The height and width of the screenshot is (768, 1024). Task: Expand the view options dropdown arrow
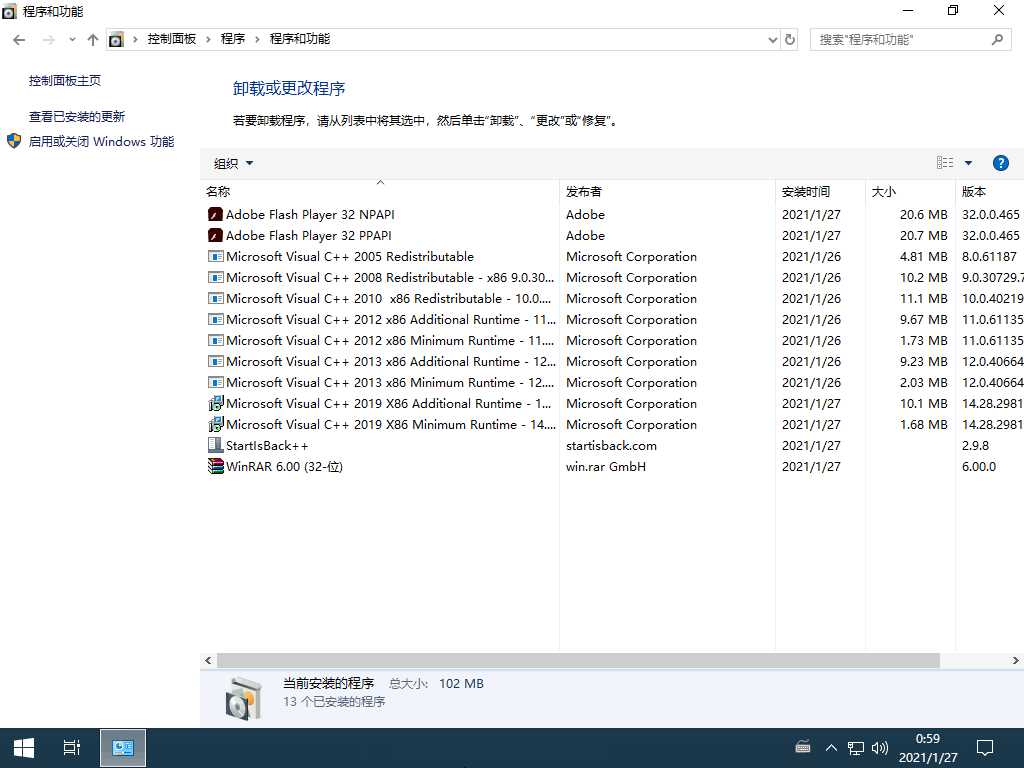click(968, 163)
